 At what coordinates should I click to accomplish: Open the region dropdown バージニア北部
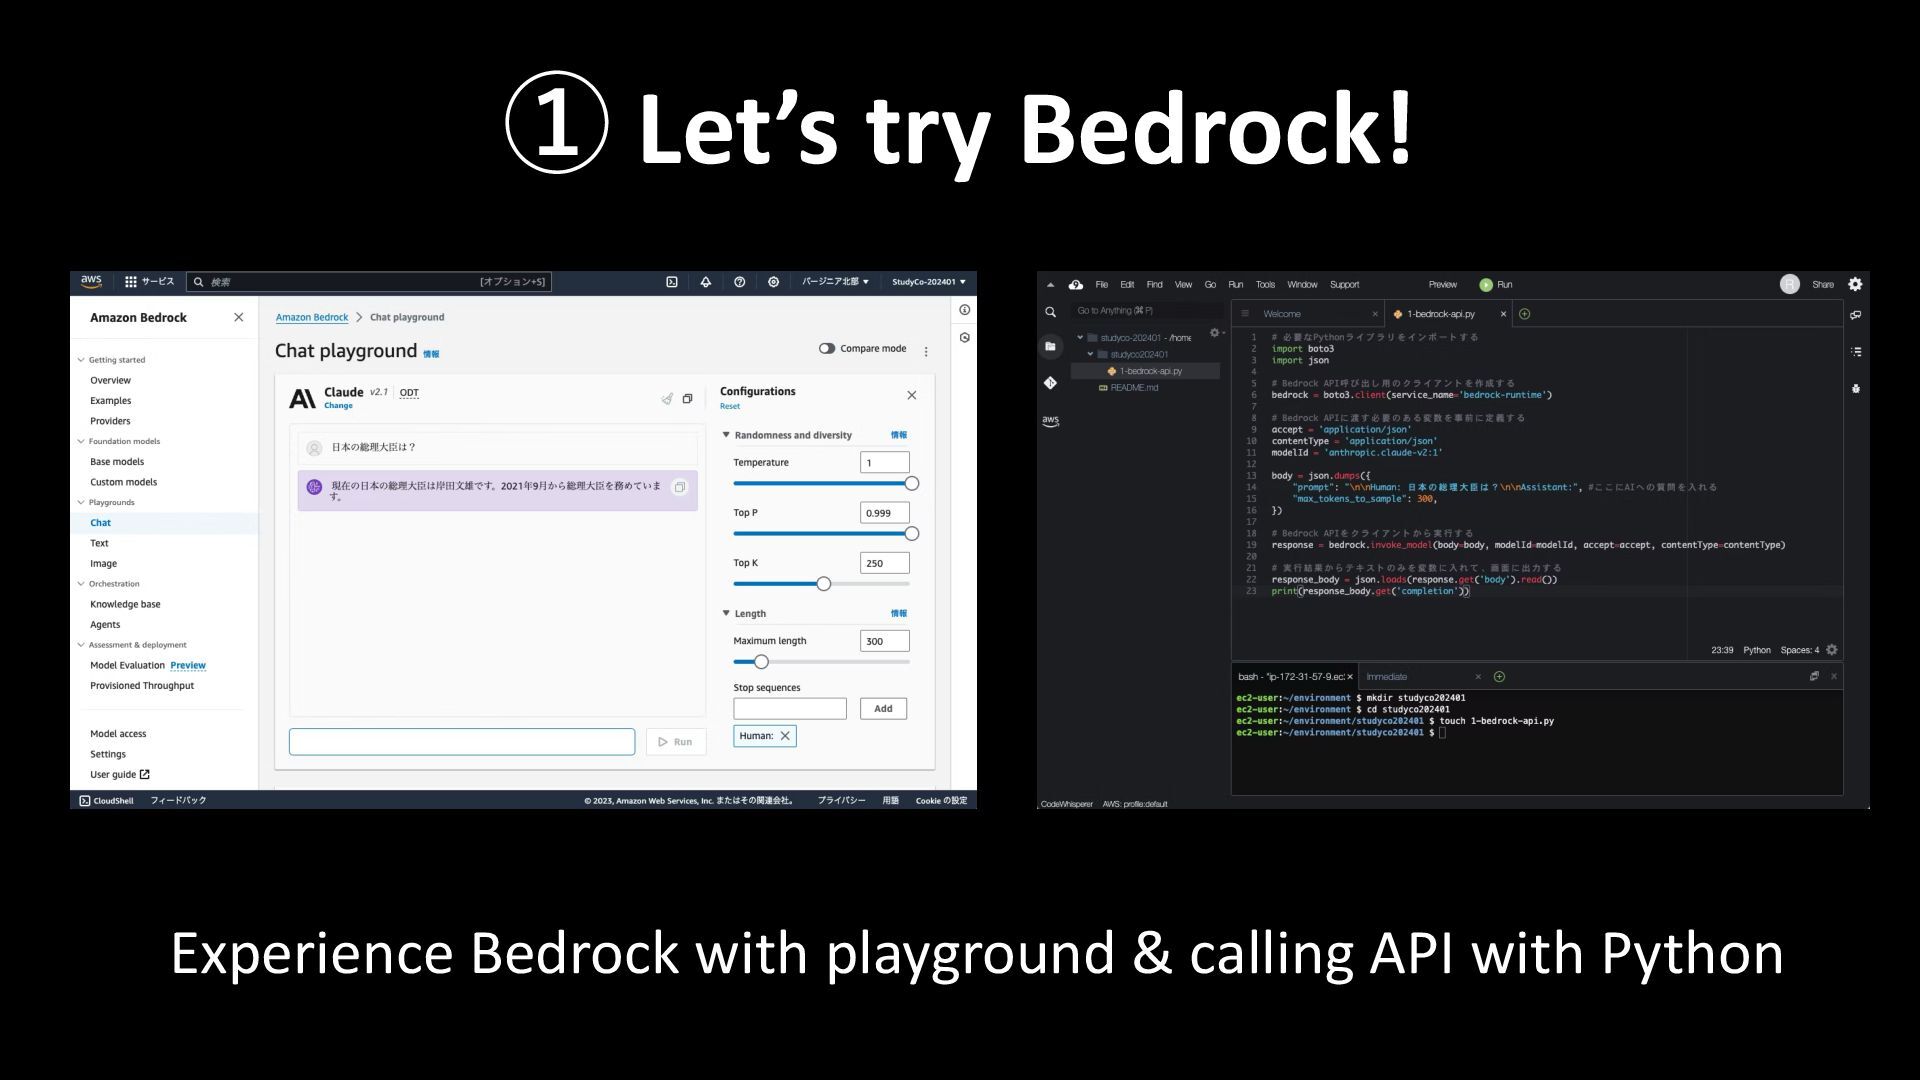pyautogui.click(x=835, y=282)
